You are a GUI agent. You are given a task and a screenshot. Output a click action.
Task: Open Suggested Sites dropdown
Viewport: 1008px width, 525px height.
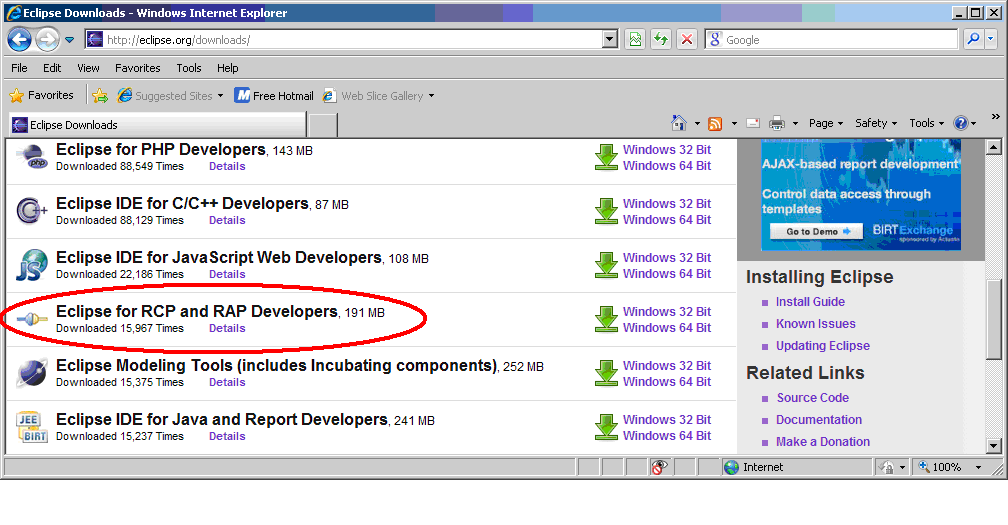coord(170,96)
